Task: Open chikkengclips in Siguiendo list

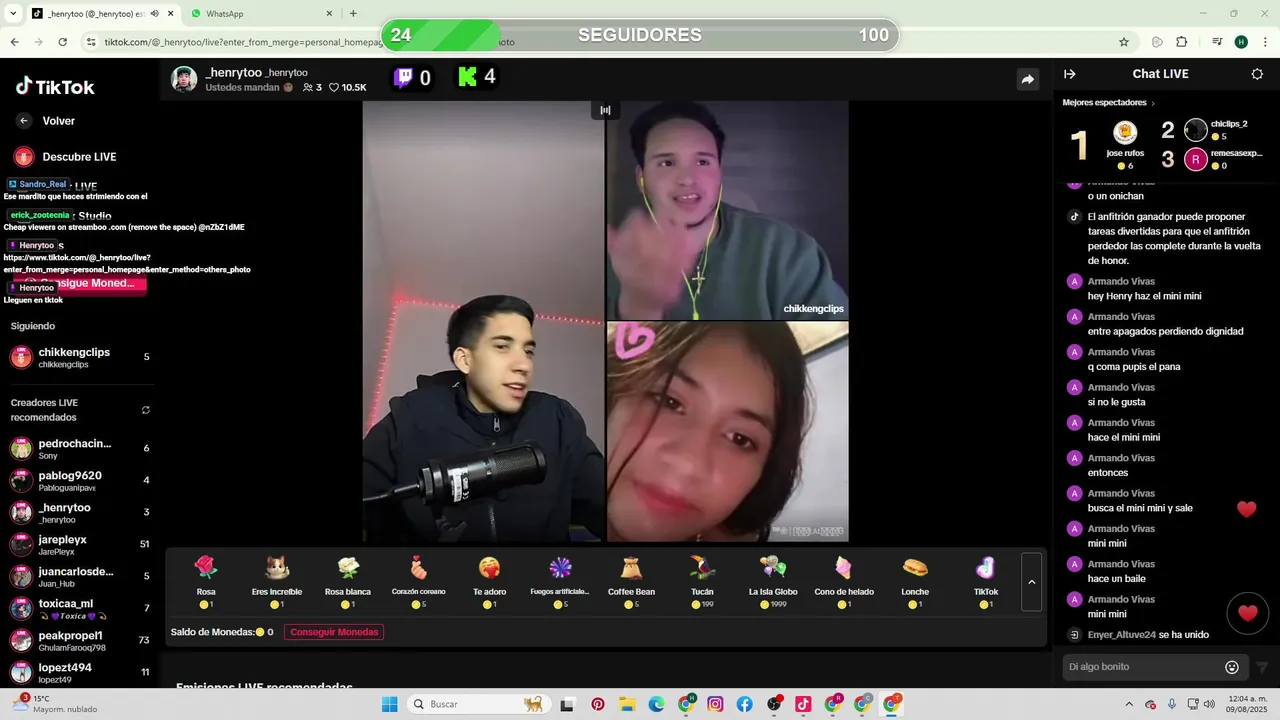Action: coord(79,357)
